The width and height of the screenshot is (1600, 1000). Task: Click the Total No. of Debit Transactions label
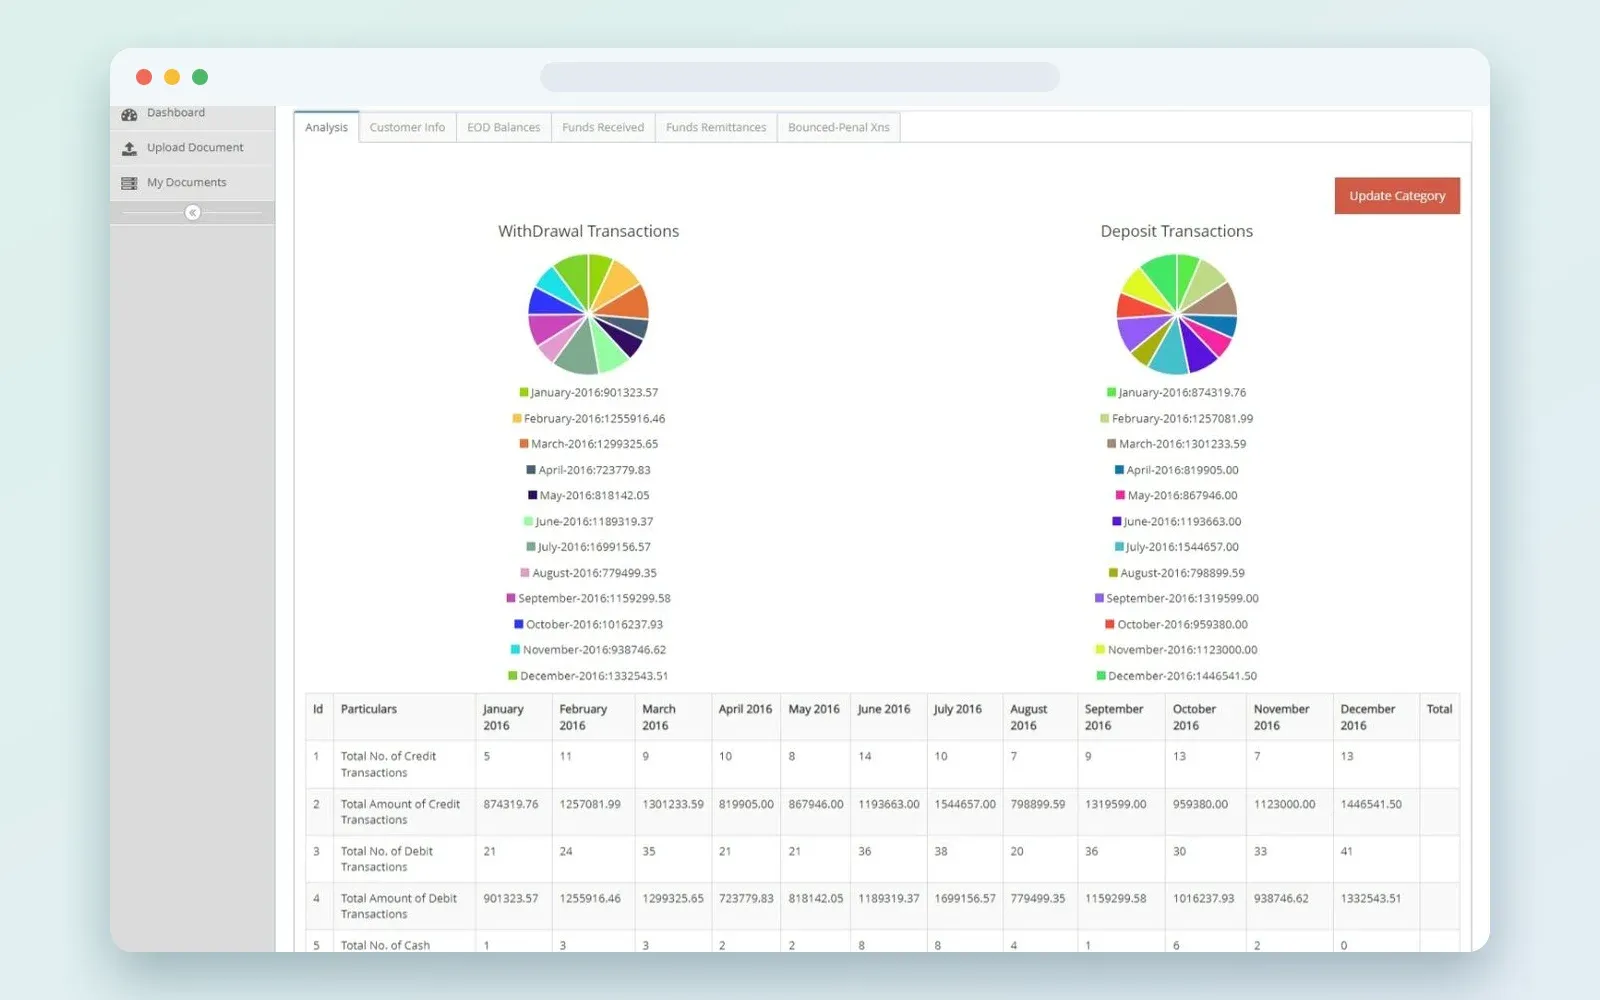point(387,859)
